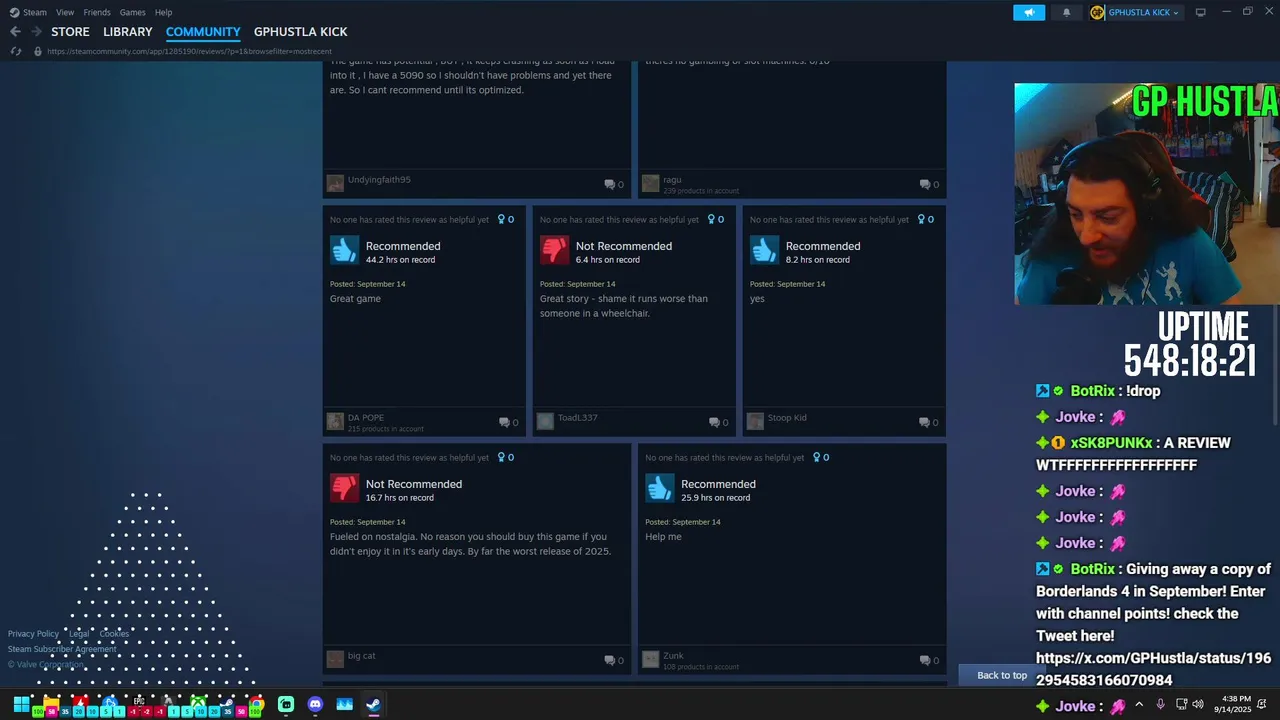Image resolution: width=1280 pixels, height=720 pixels.
Task: Open comments on big cat's review
Action: coord(614,660)
